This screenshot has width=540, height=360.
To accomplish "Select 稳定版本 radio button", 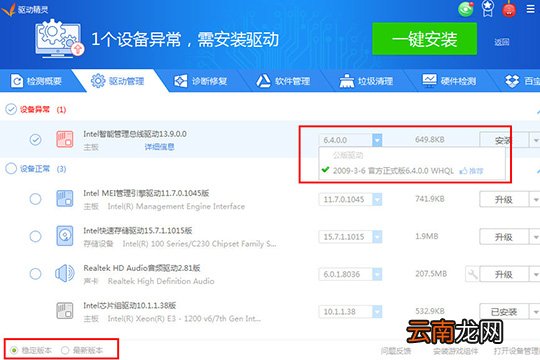I will [x=14, y=350].
